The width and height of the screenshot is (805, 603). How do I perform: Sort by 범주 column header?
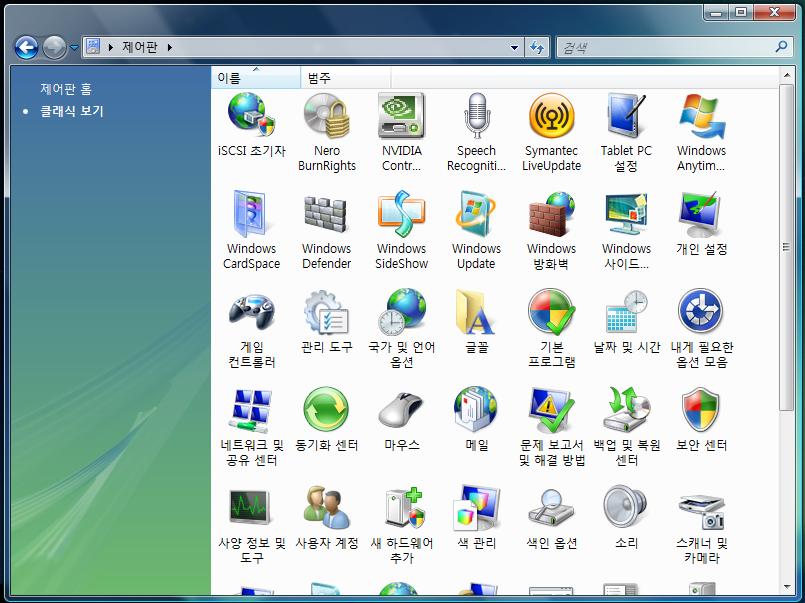[346, 78]
